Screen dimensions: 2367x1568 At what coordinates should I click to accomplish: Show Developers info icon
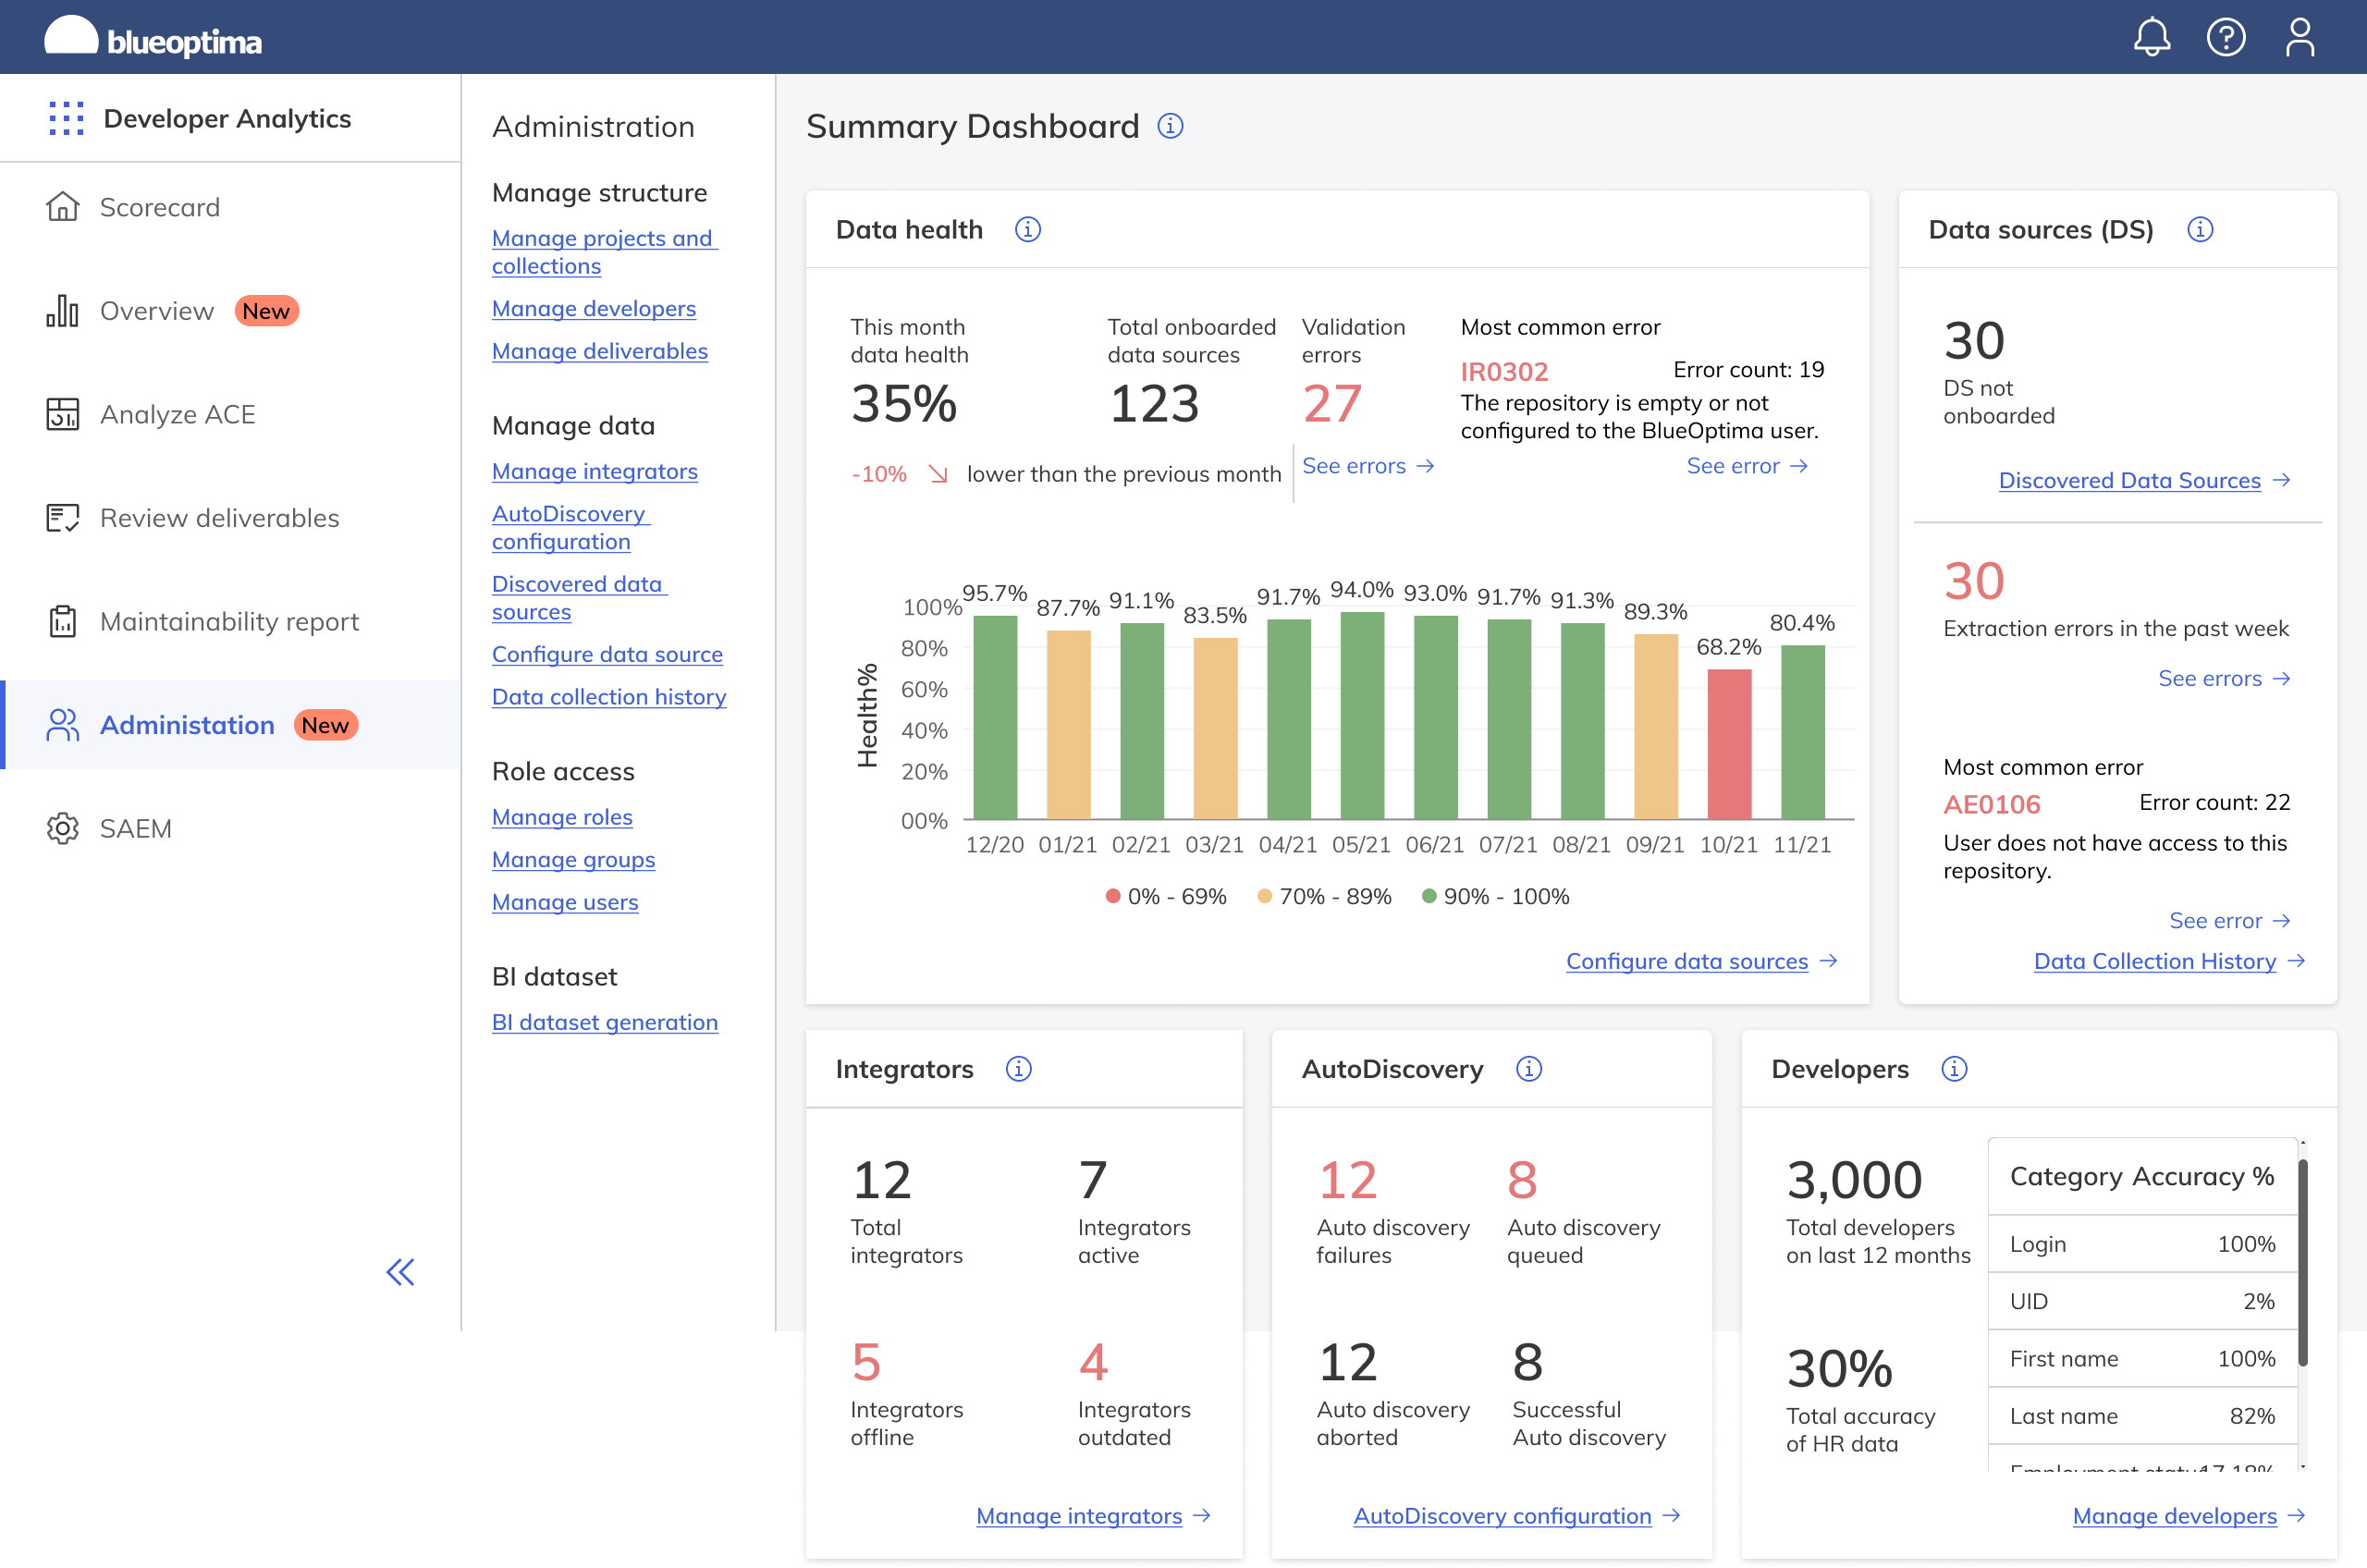click(x=1953, y=1068)
